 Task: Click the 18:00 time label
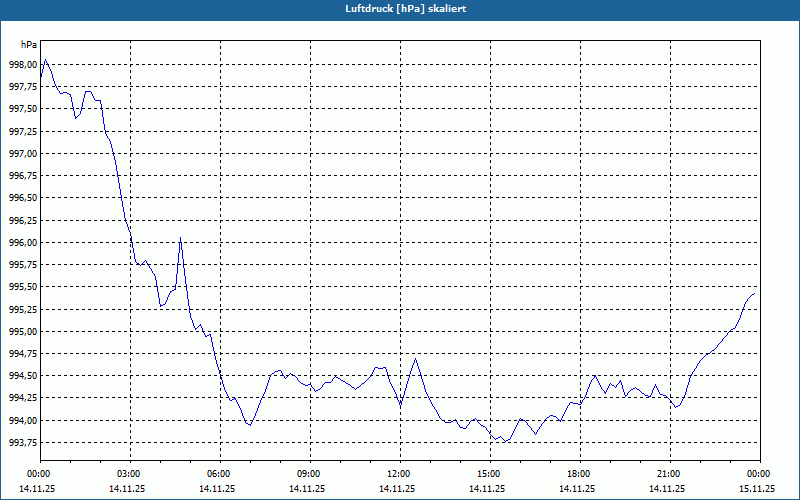578,474
